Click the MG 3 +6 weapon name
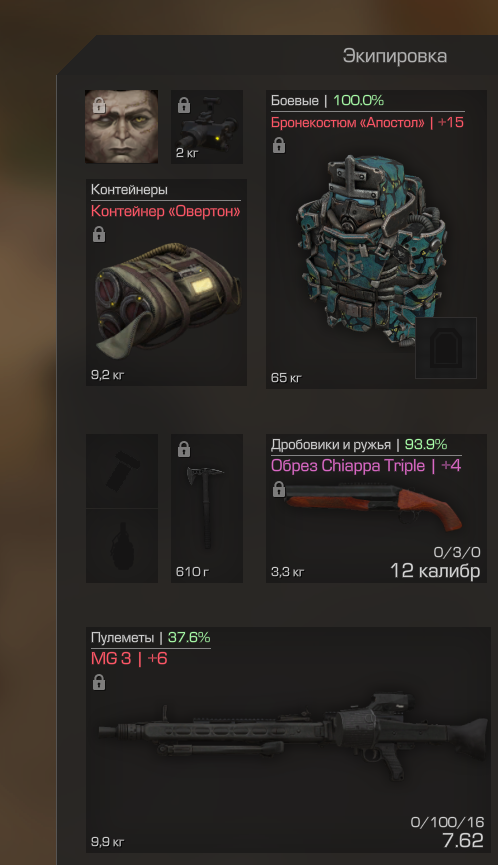Image resolution: width=498 pixels, height=865 pixels. pyautogui.click(x=129, y=658)
